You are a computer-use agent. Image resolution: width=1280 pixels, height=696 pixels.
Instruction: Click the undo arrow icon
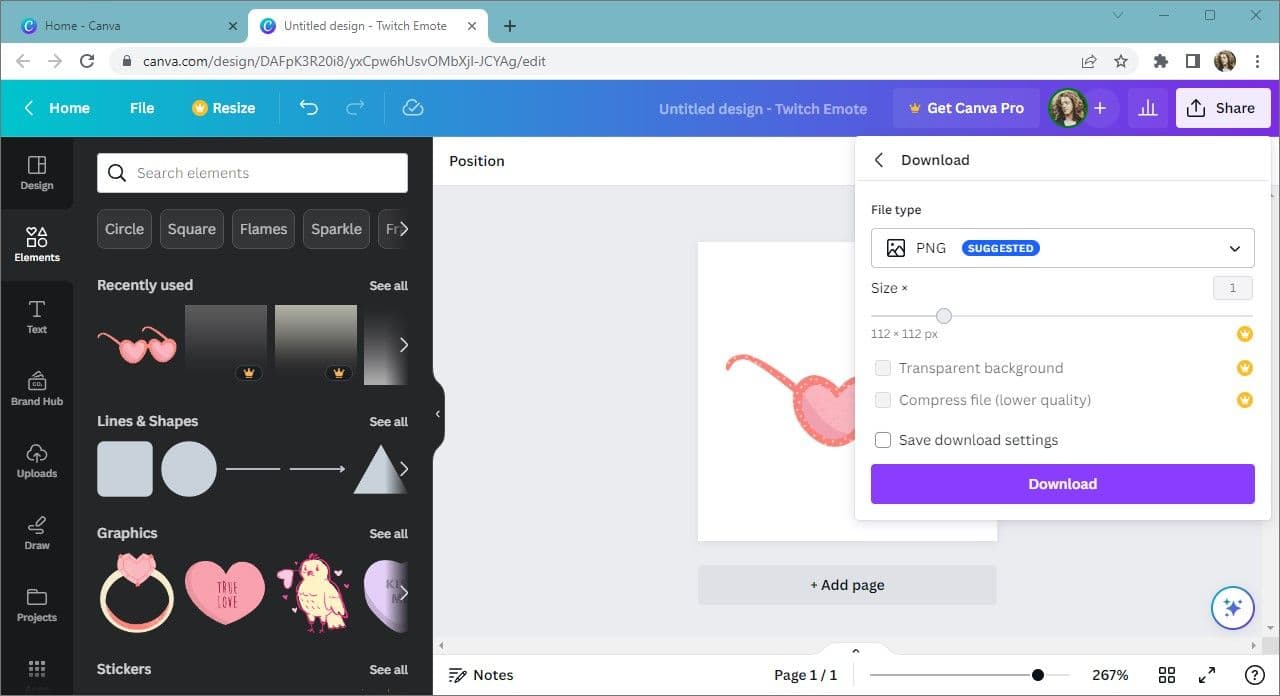[309, 108]
